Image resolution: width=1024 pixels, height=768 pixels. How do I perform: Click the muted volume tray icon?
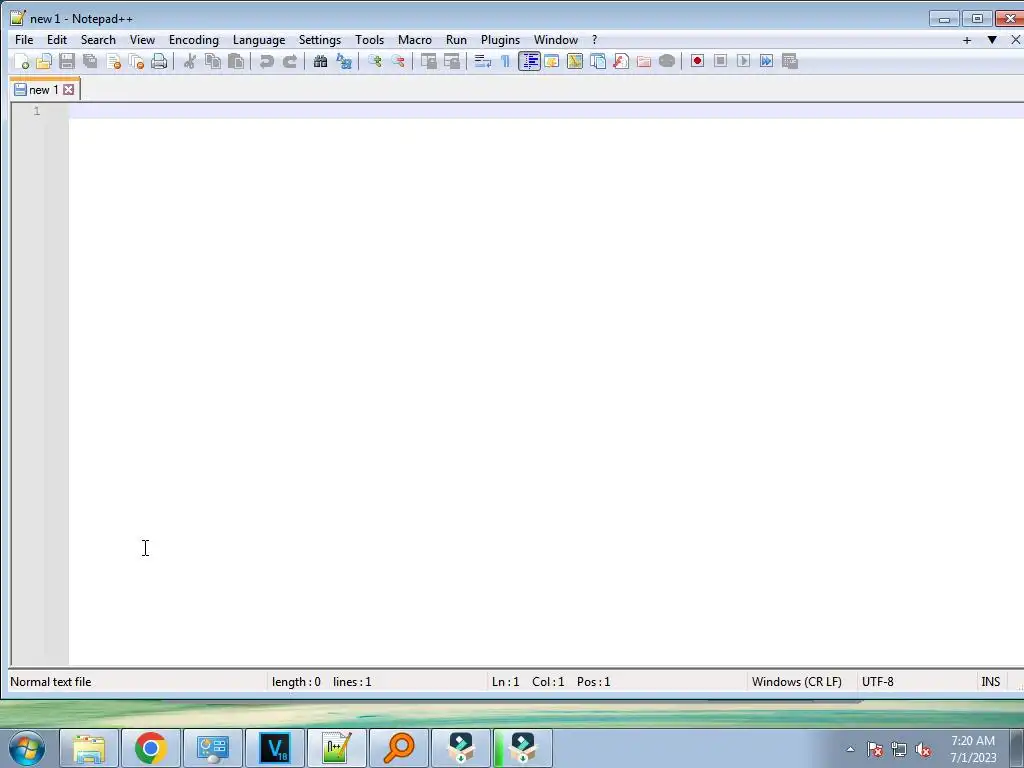point(923,750)
